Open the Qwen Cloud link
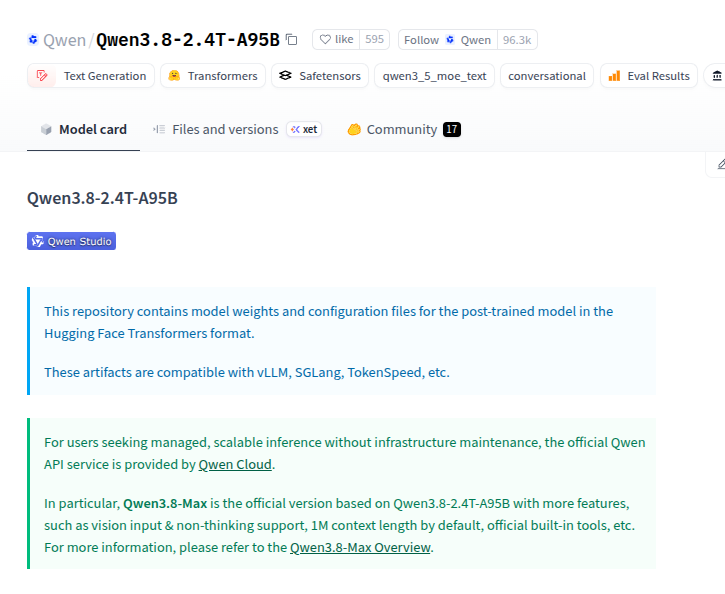 235,464
